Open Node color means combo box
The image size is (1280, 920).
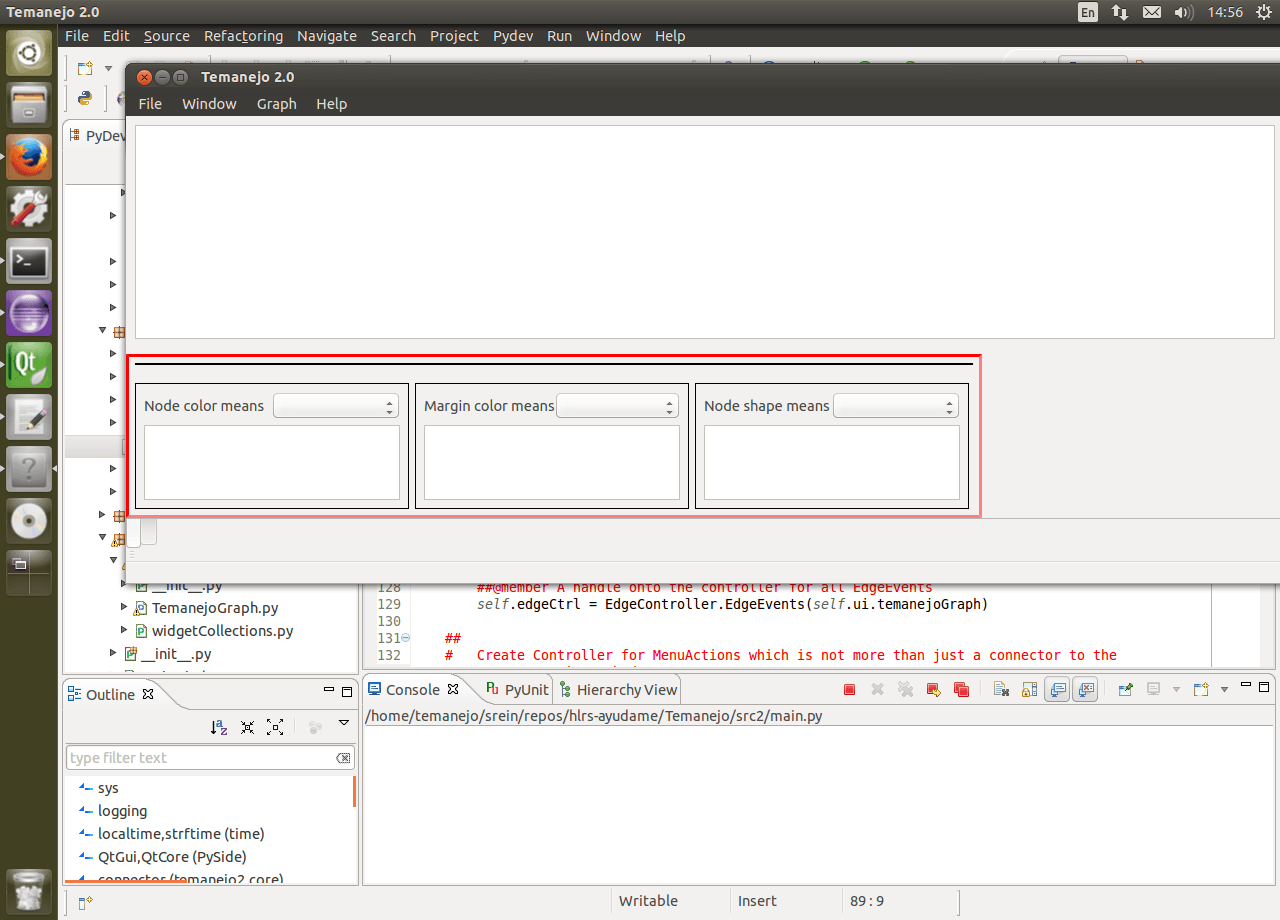pyautogui.click(x=336, y=406)
